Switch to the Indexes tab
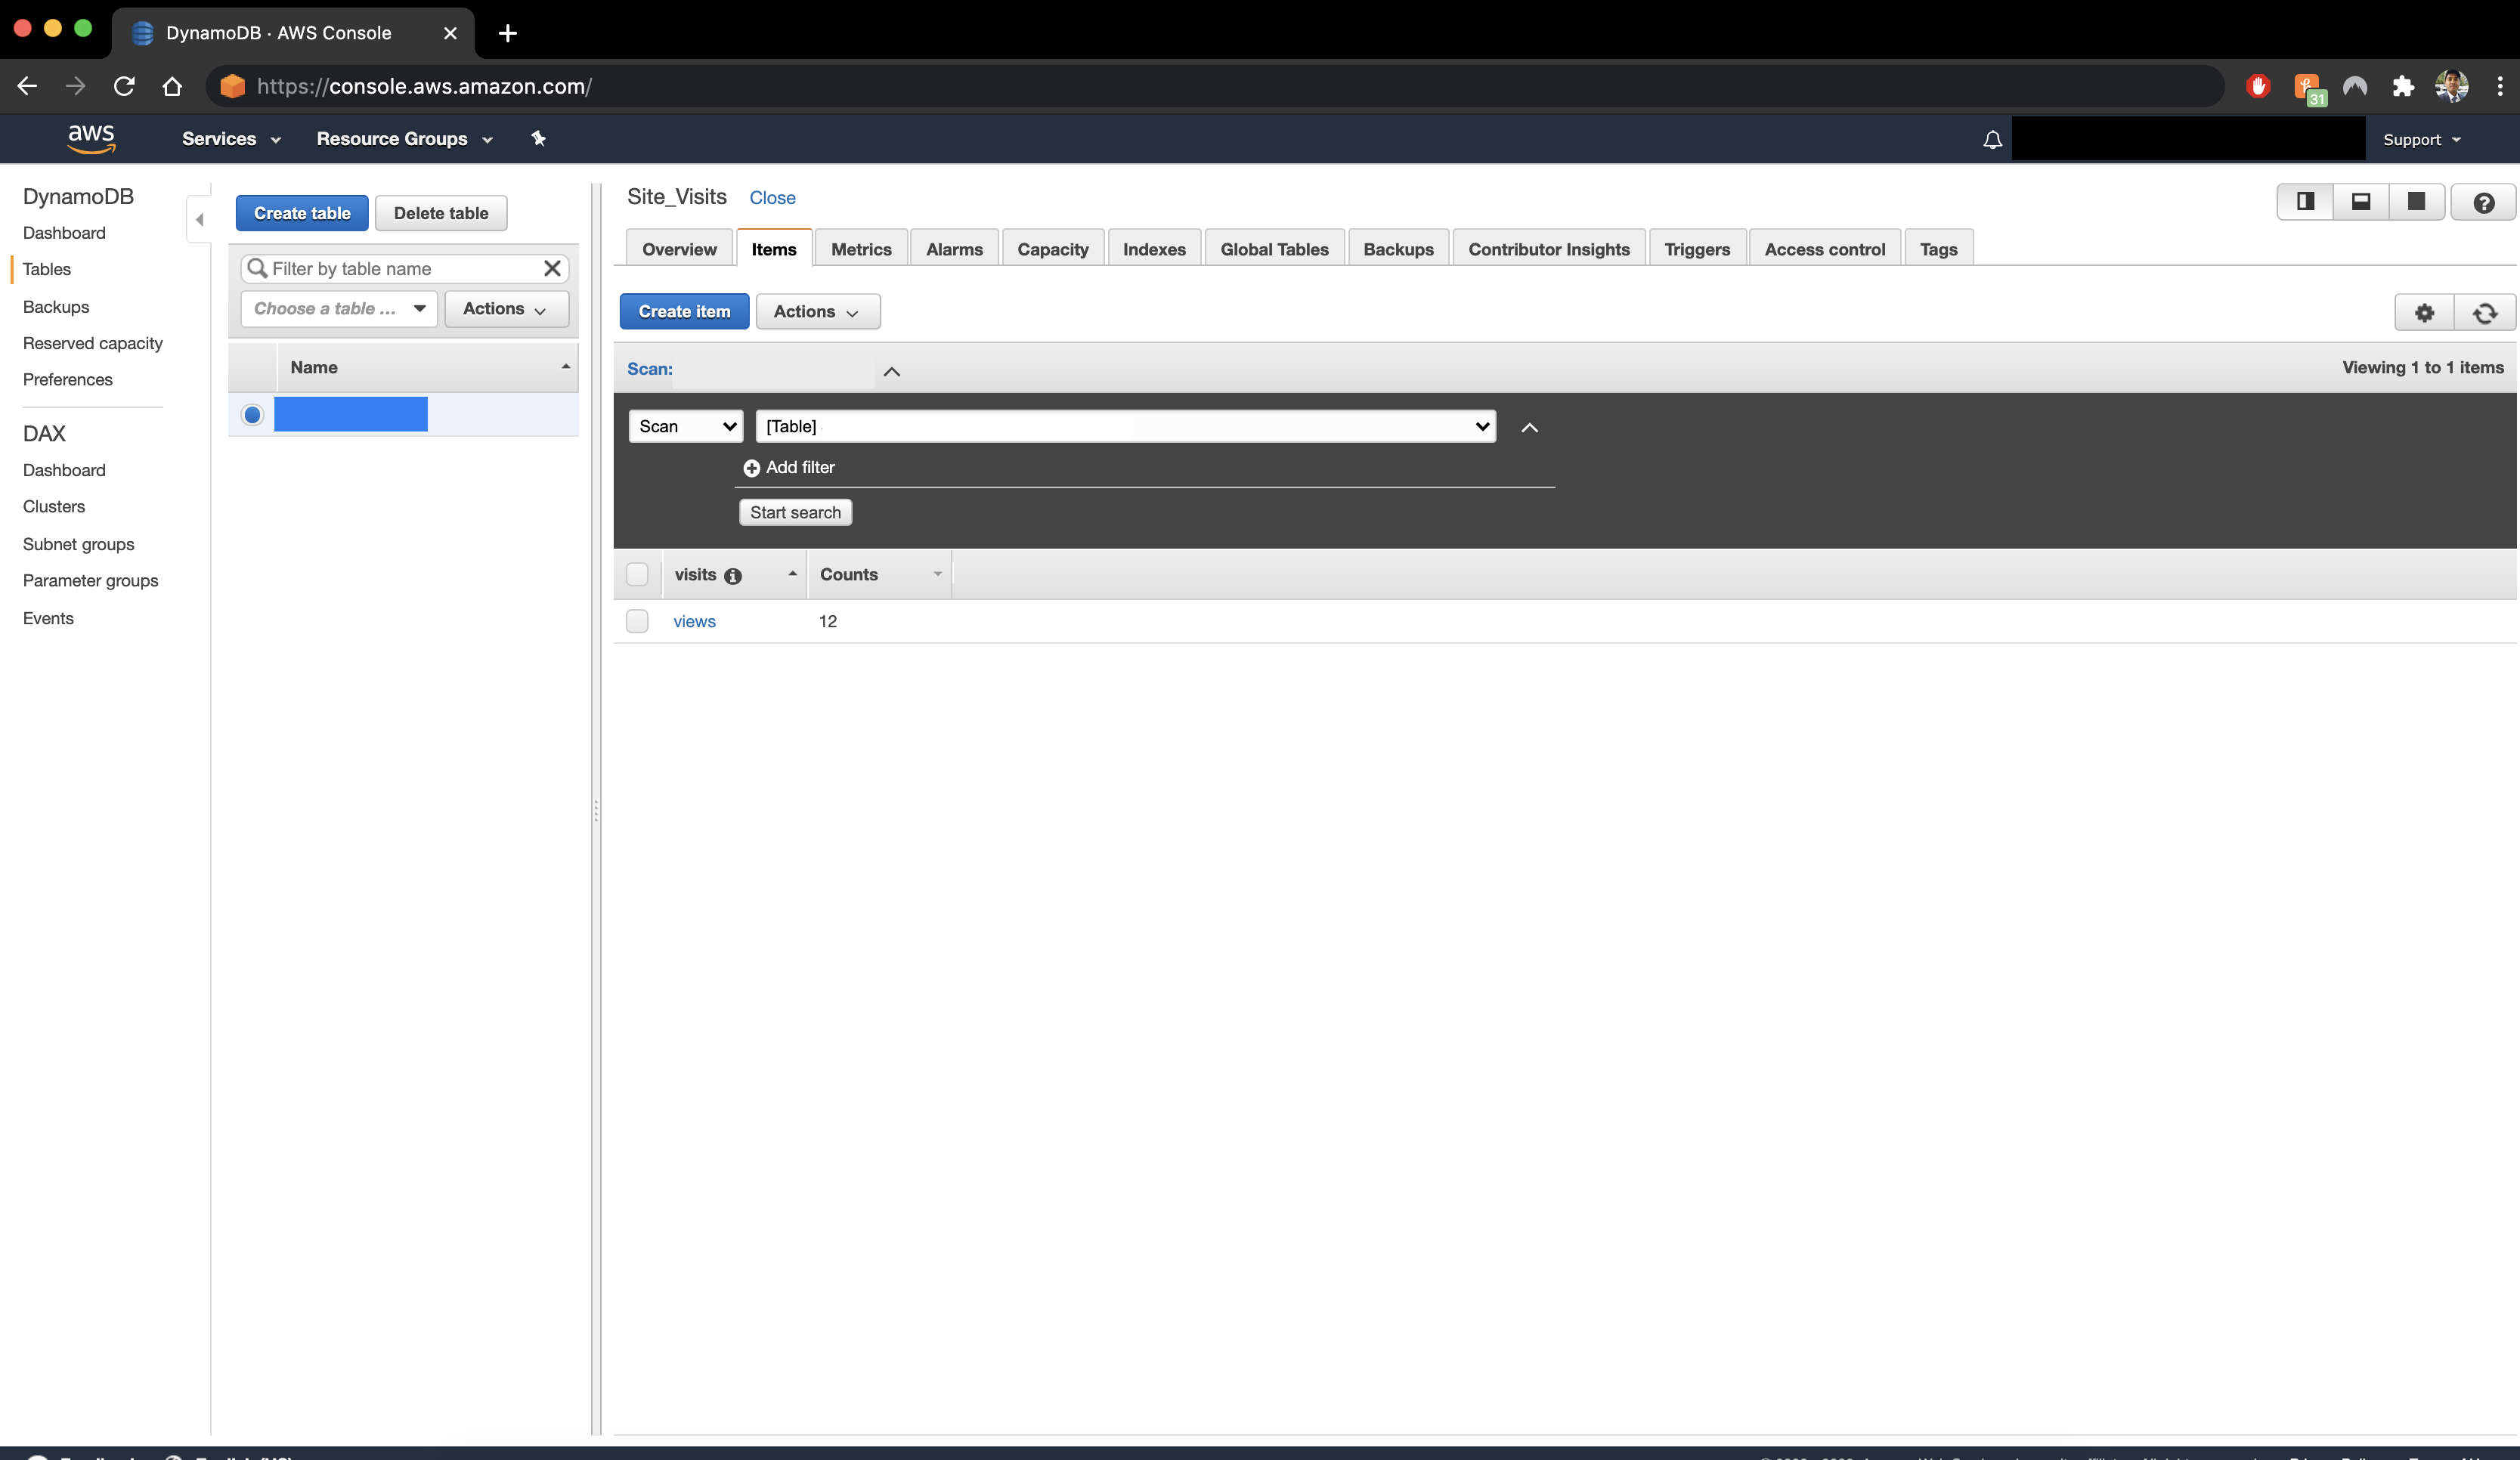The width and height of the screenshot is (2520, 1460). 1154,249
